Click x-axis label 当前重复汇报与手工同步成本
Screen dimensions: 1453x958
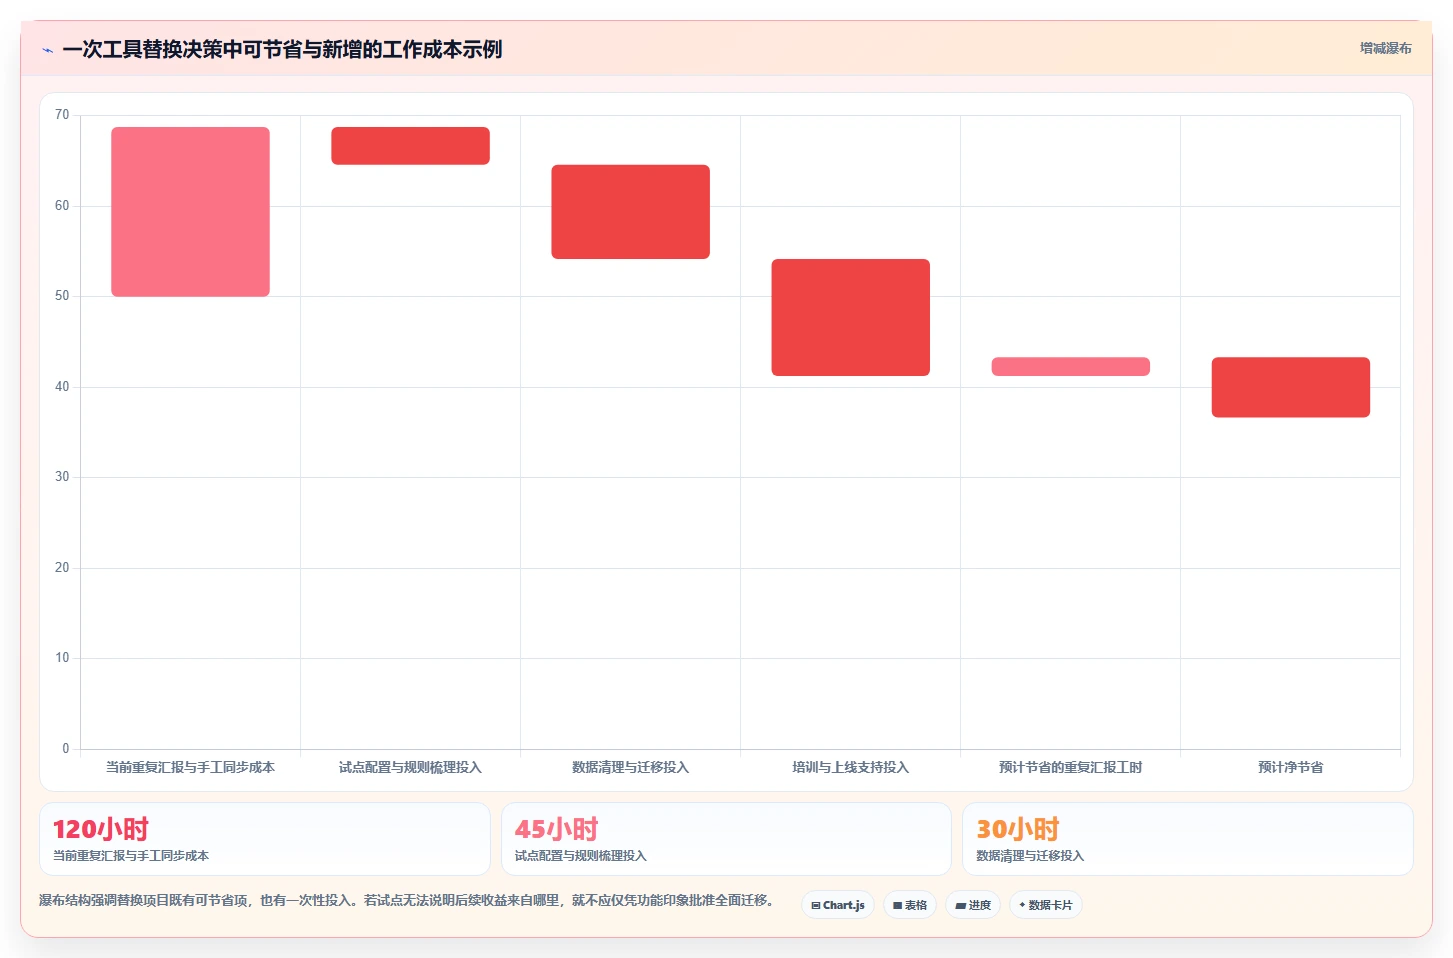(x=190, y=768)
